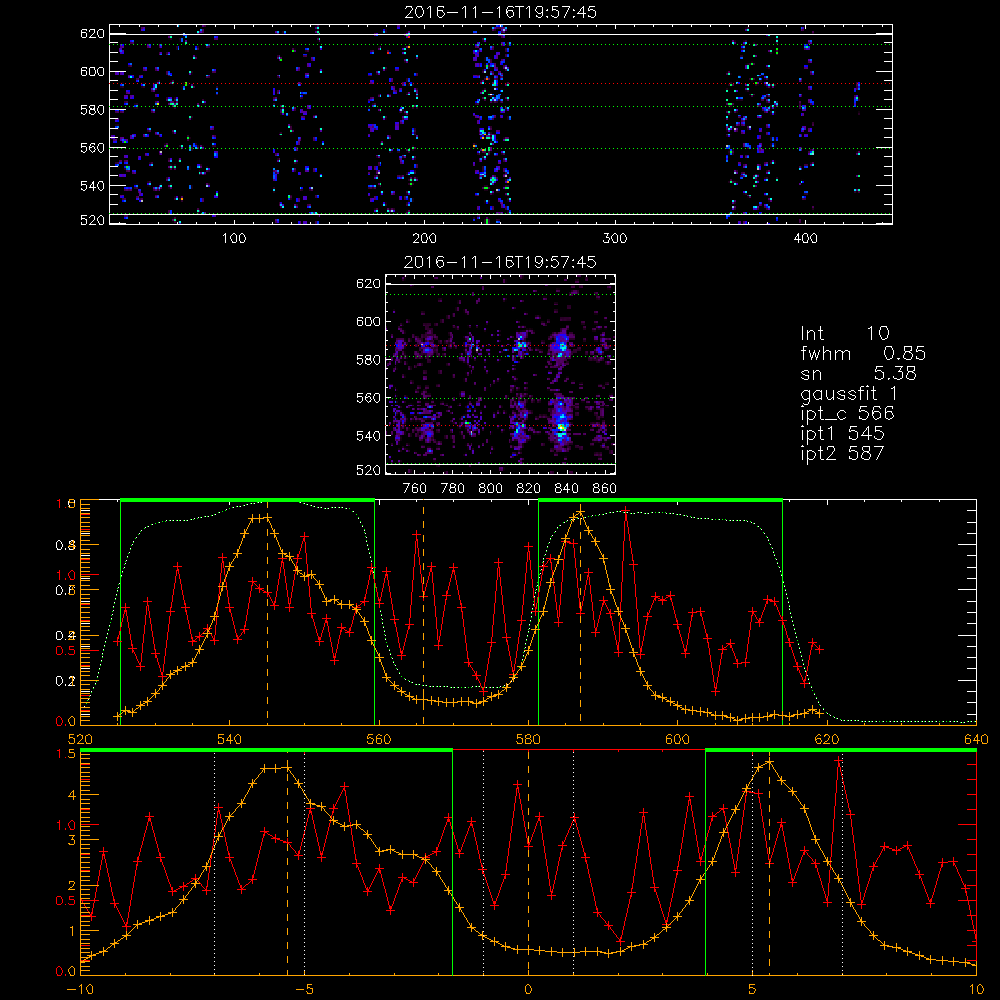Click the 0 tick label on the bottom x-axis
Viewport: 1000px width, 1000px height.
pos(528,990)
